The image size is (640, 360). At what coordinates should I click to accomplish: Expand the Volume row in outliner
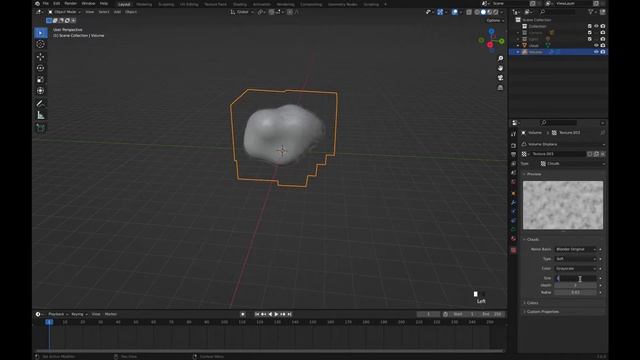point(518,52)
